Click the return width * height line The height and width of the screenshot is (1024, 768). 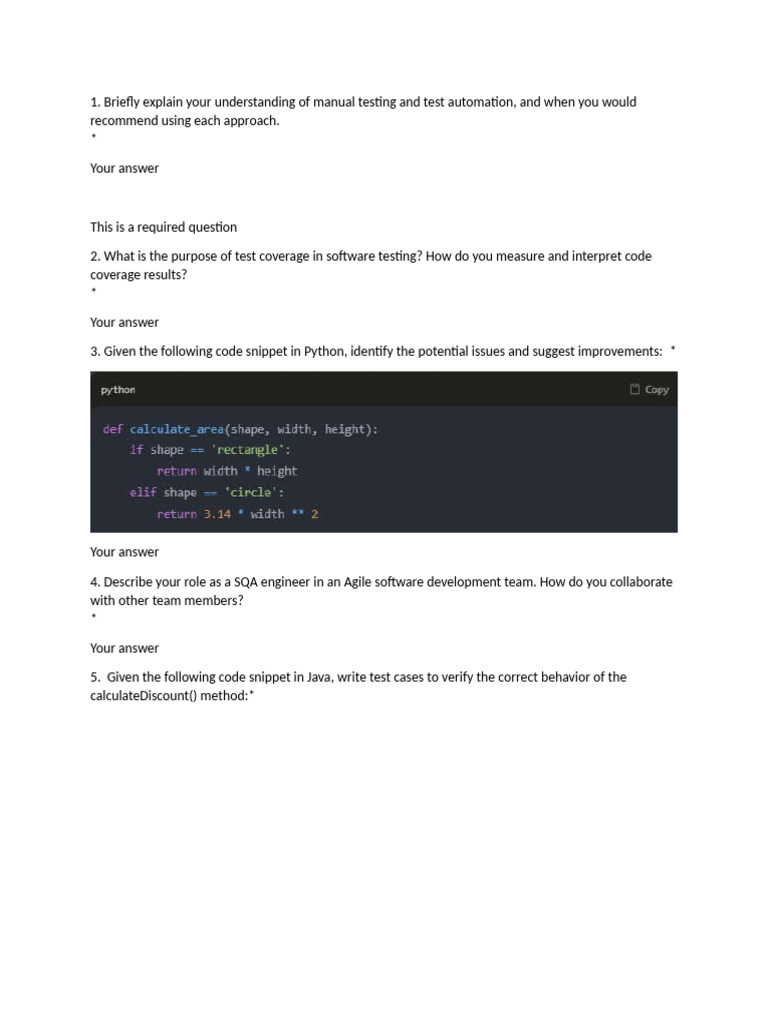coord(227,471)
